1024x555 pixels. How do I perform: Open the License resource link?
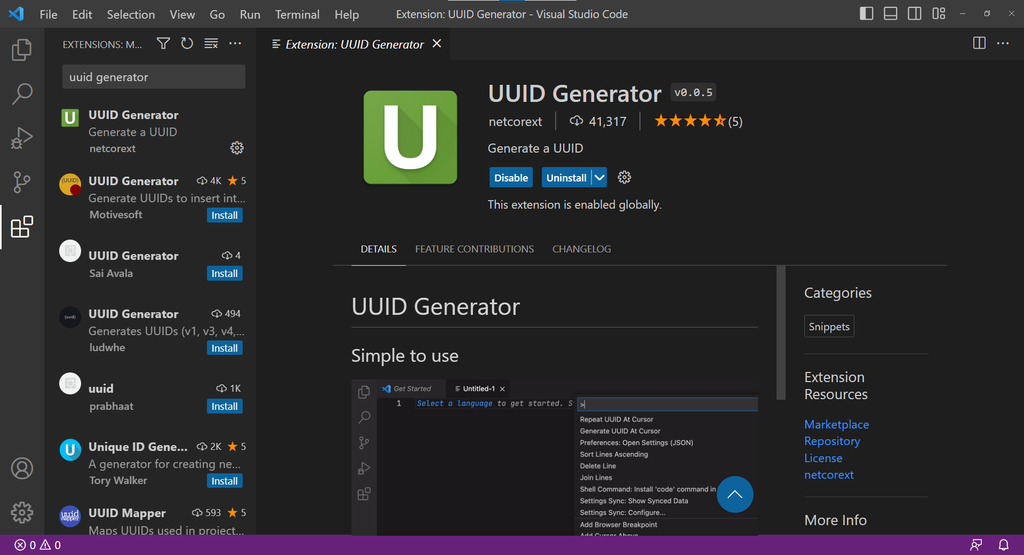[823, 458]
